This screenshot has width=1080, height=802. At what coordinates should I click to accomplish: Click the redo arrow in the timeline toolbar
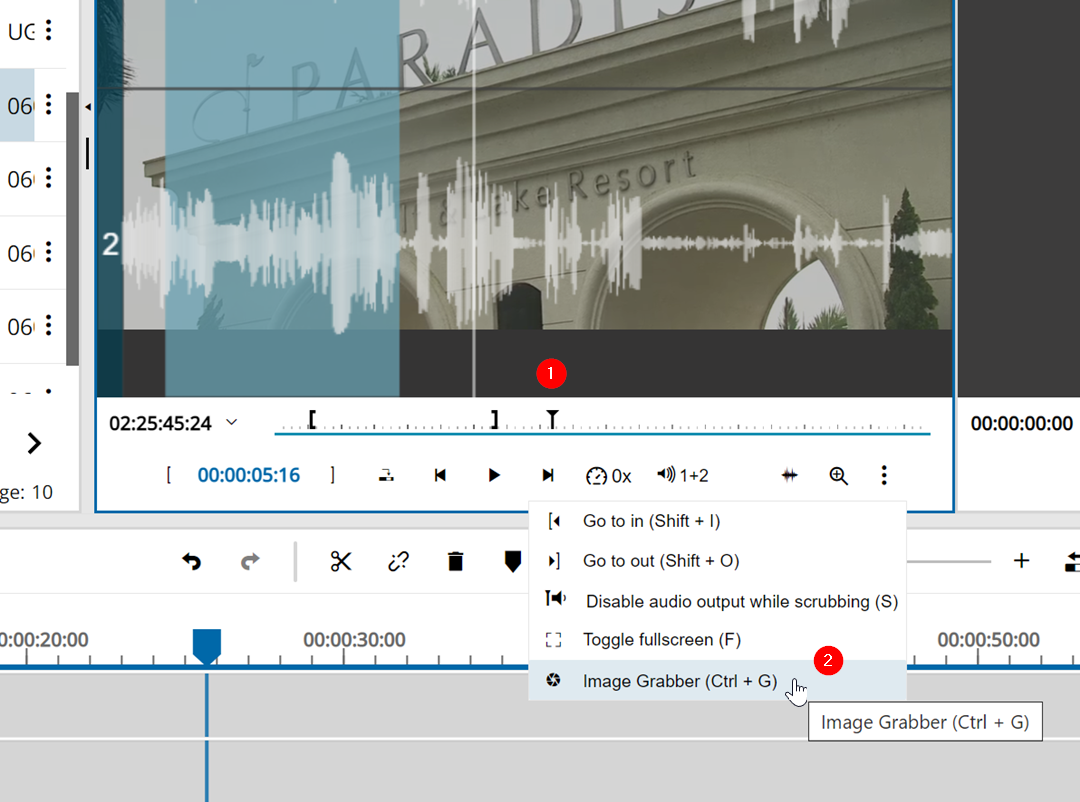(250, 561)
